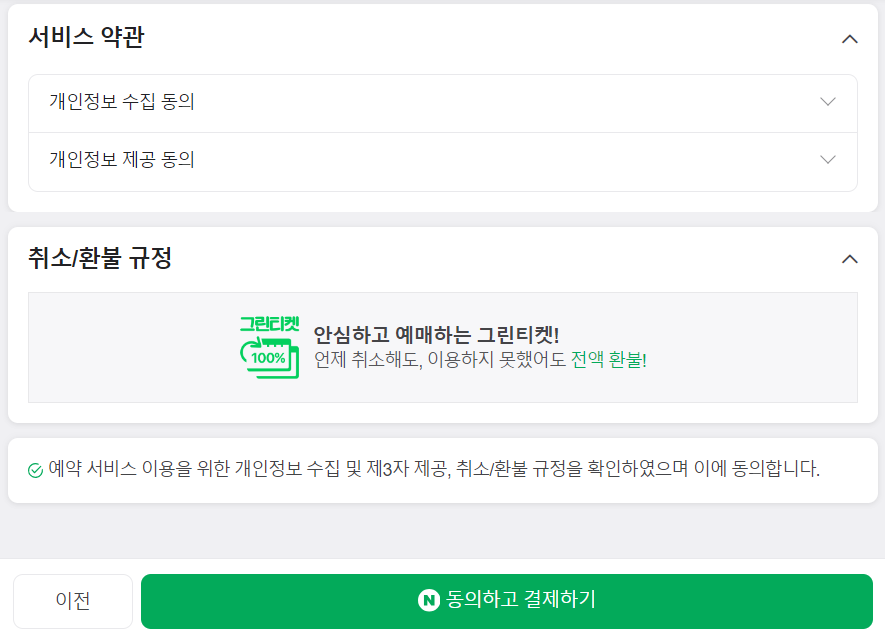Collapse the 서비스 약관 section
The height and width of the screenshot is (644, 885).
849,39
